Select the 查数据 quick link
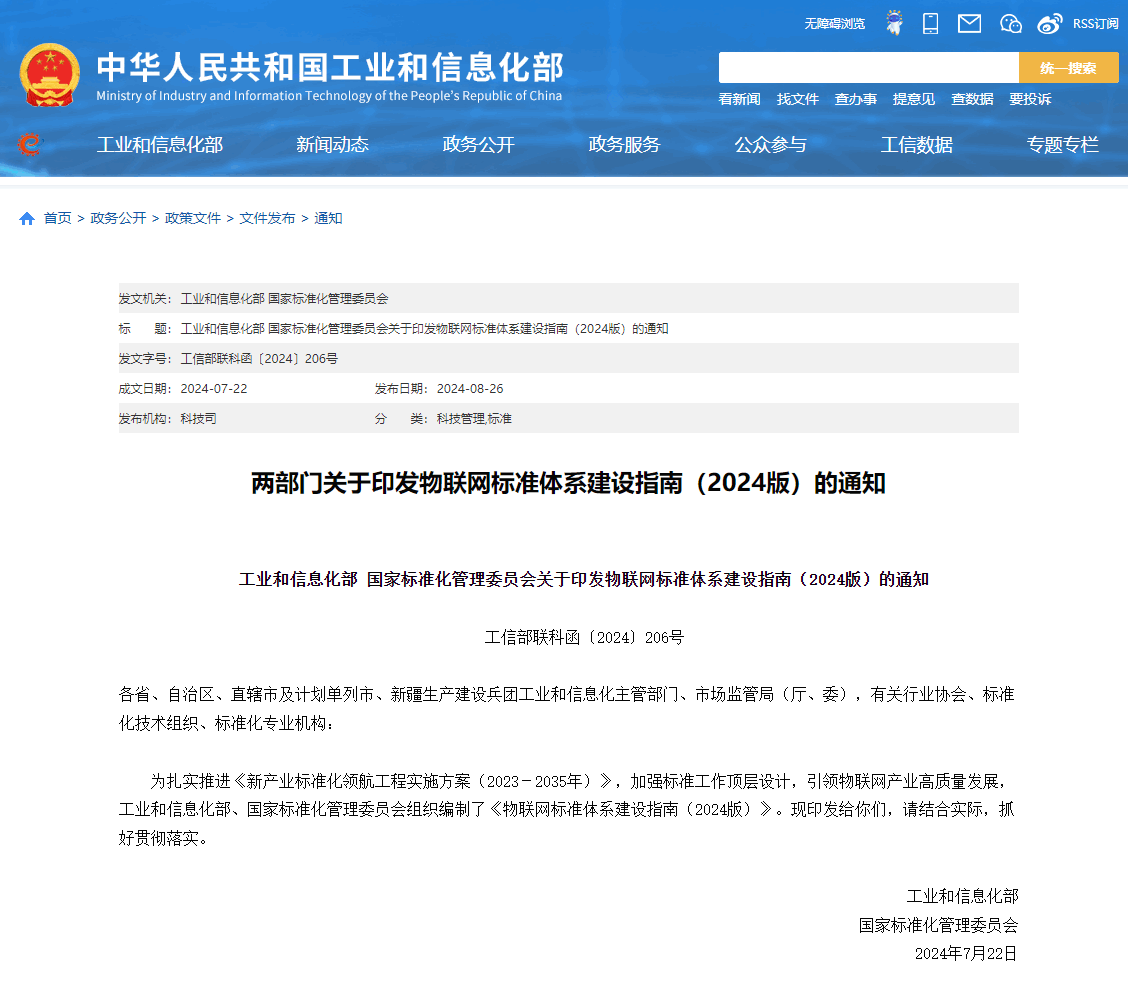1128x986 pixels. click(972, 99)
